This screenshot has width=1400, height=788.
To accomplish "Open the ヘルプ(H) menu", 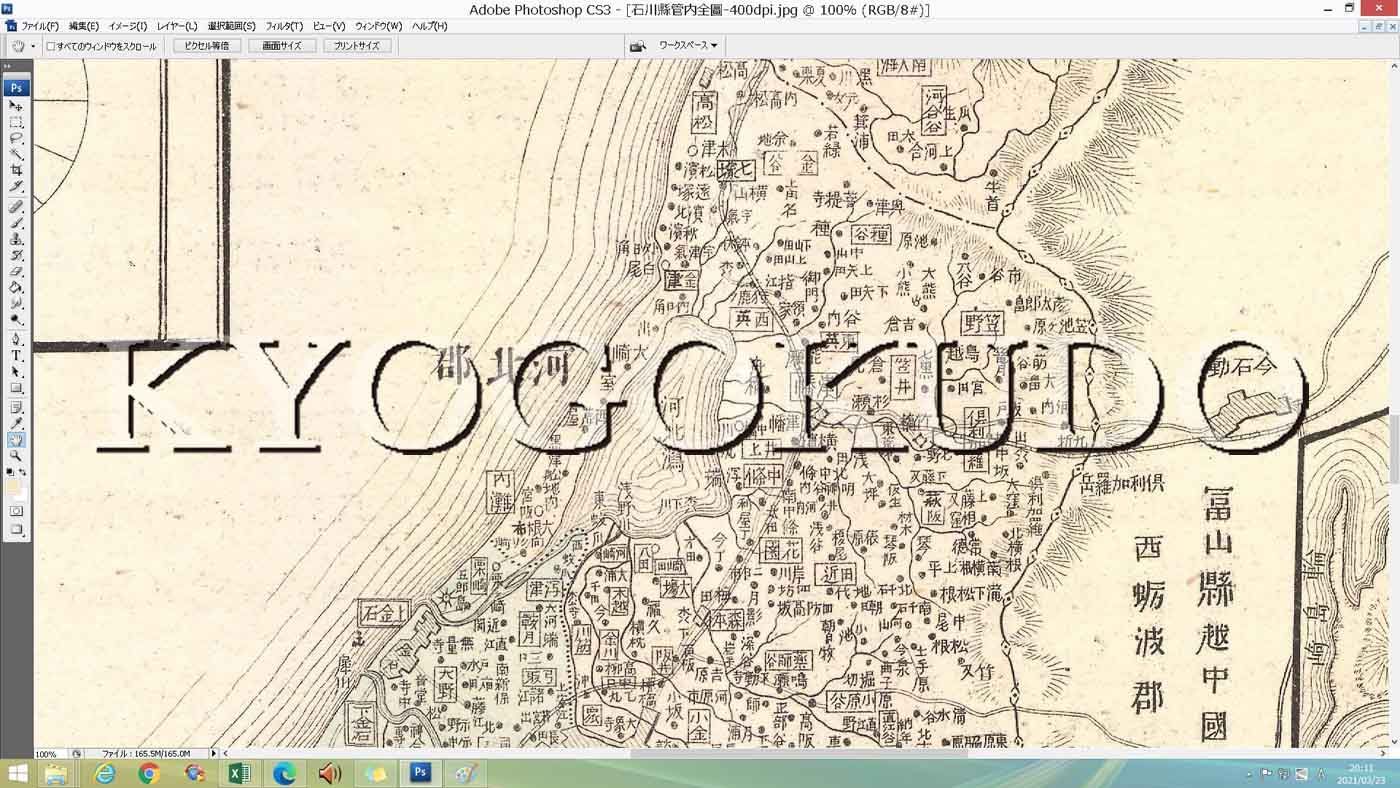I will [x=430, y=26].
